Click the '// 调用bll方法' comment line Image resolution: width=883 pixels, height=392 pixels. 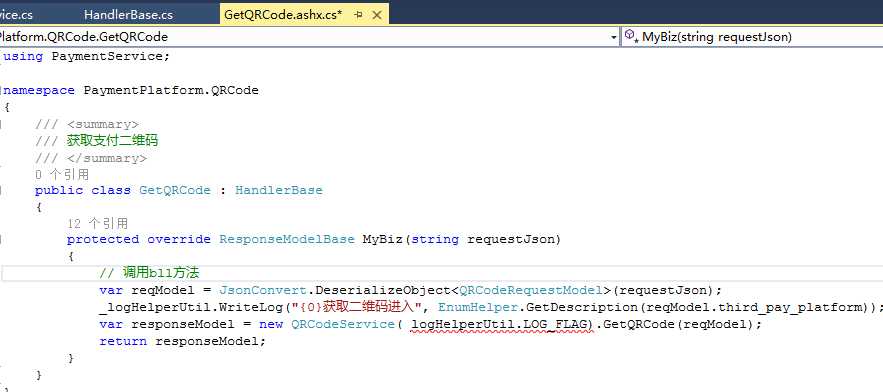(149, 273)
